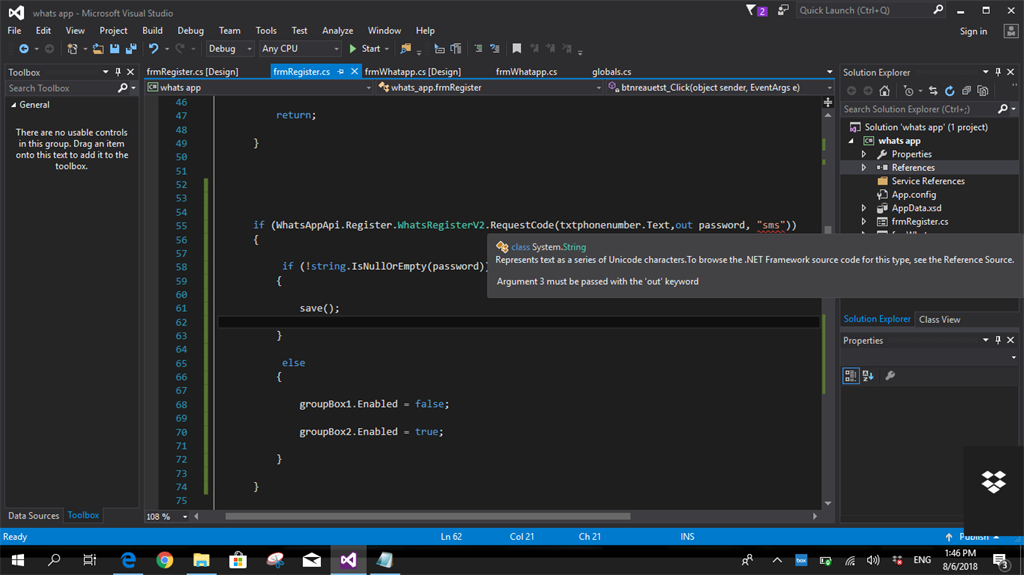Toggle auto-hide pin on Properties panel
Image resolution: width=1024 pixels, height=575 pixels.
pos(998,340)
